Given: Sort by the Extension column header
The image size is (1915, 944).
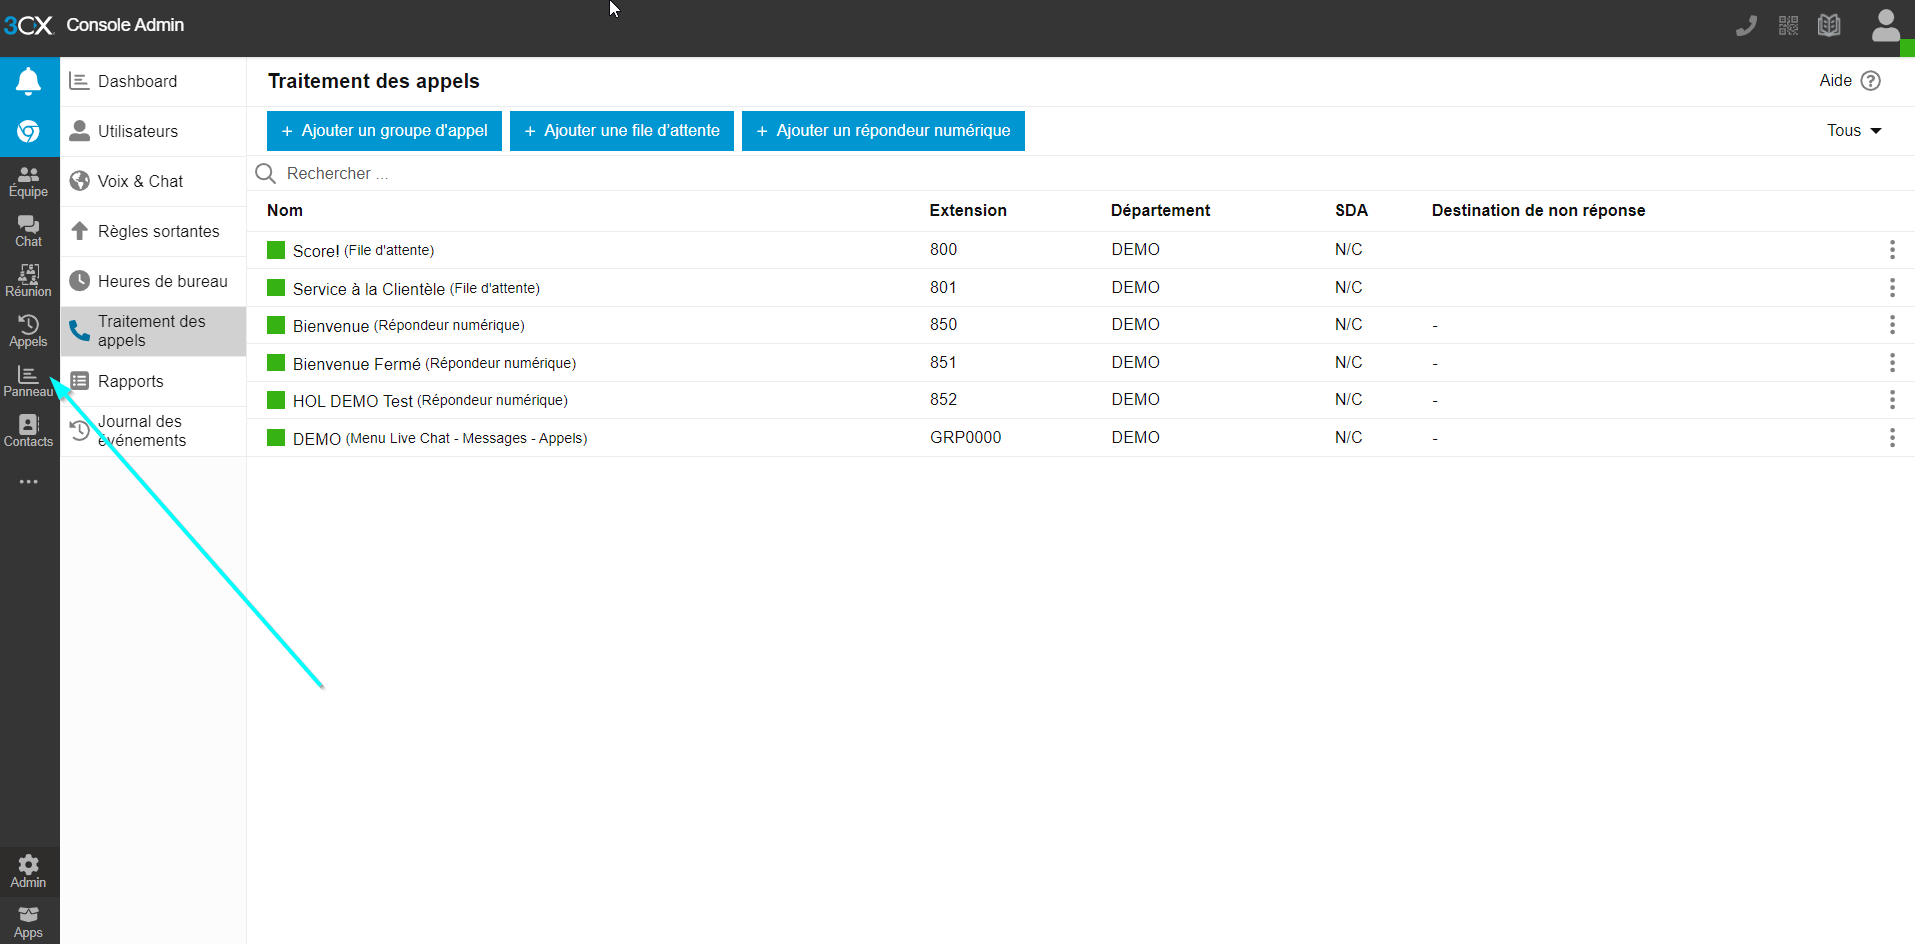Looking at the screenshot, I should tap(968, 211).
